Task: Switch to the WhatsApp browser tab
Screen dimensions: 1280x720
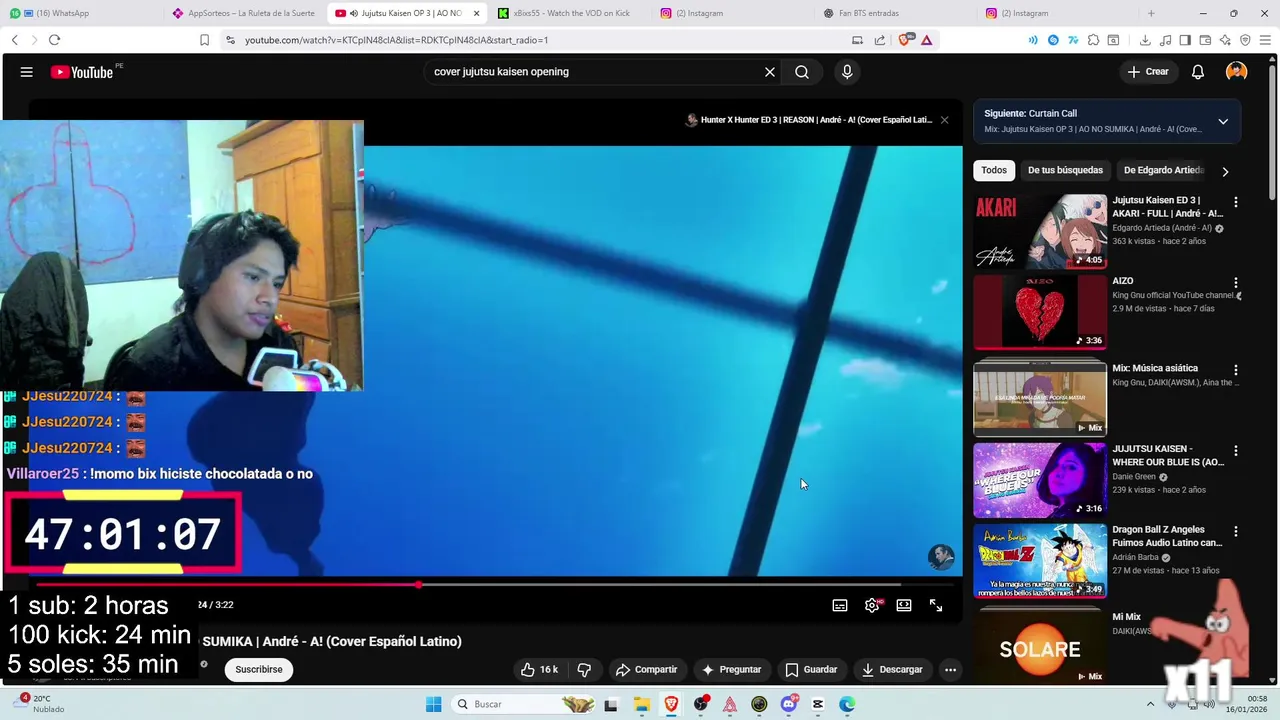Action: tap(80, 13)
